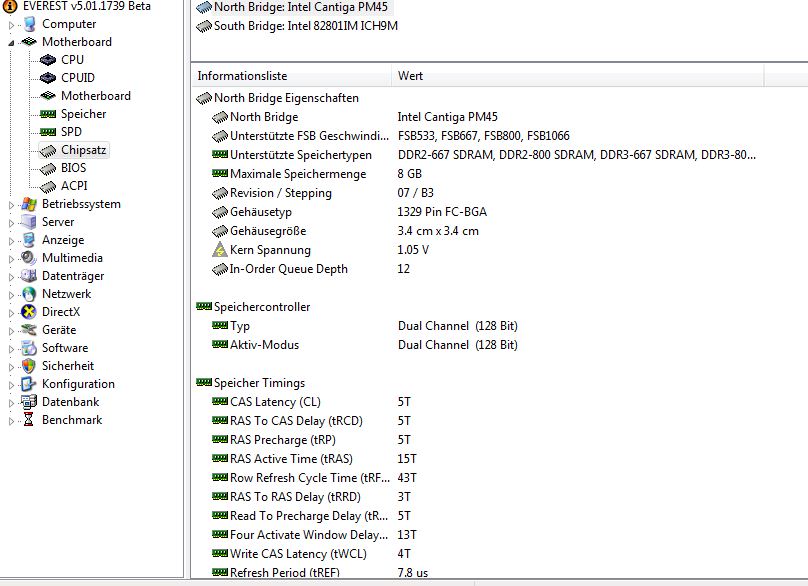Screen dimensions: 808x586
Task: Expand the Netzwerk node
Action: (x=11, y=295)
